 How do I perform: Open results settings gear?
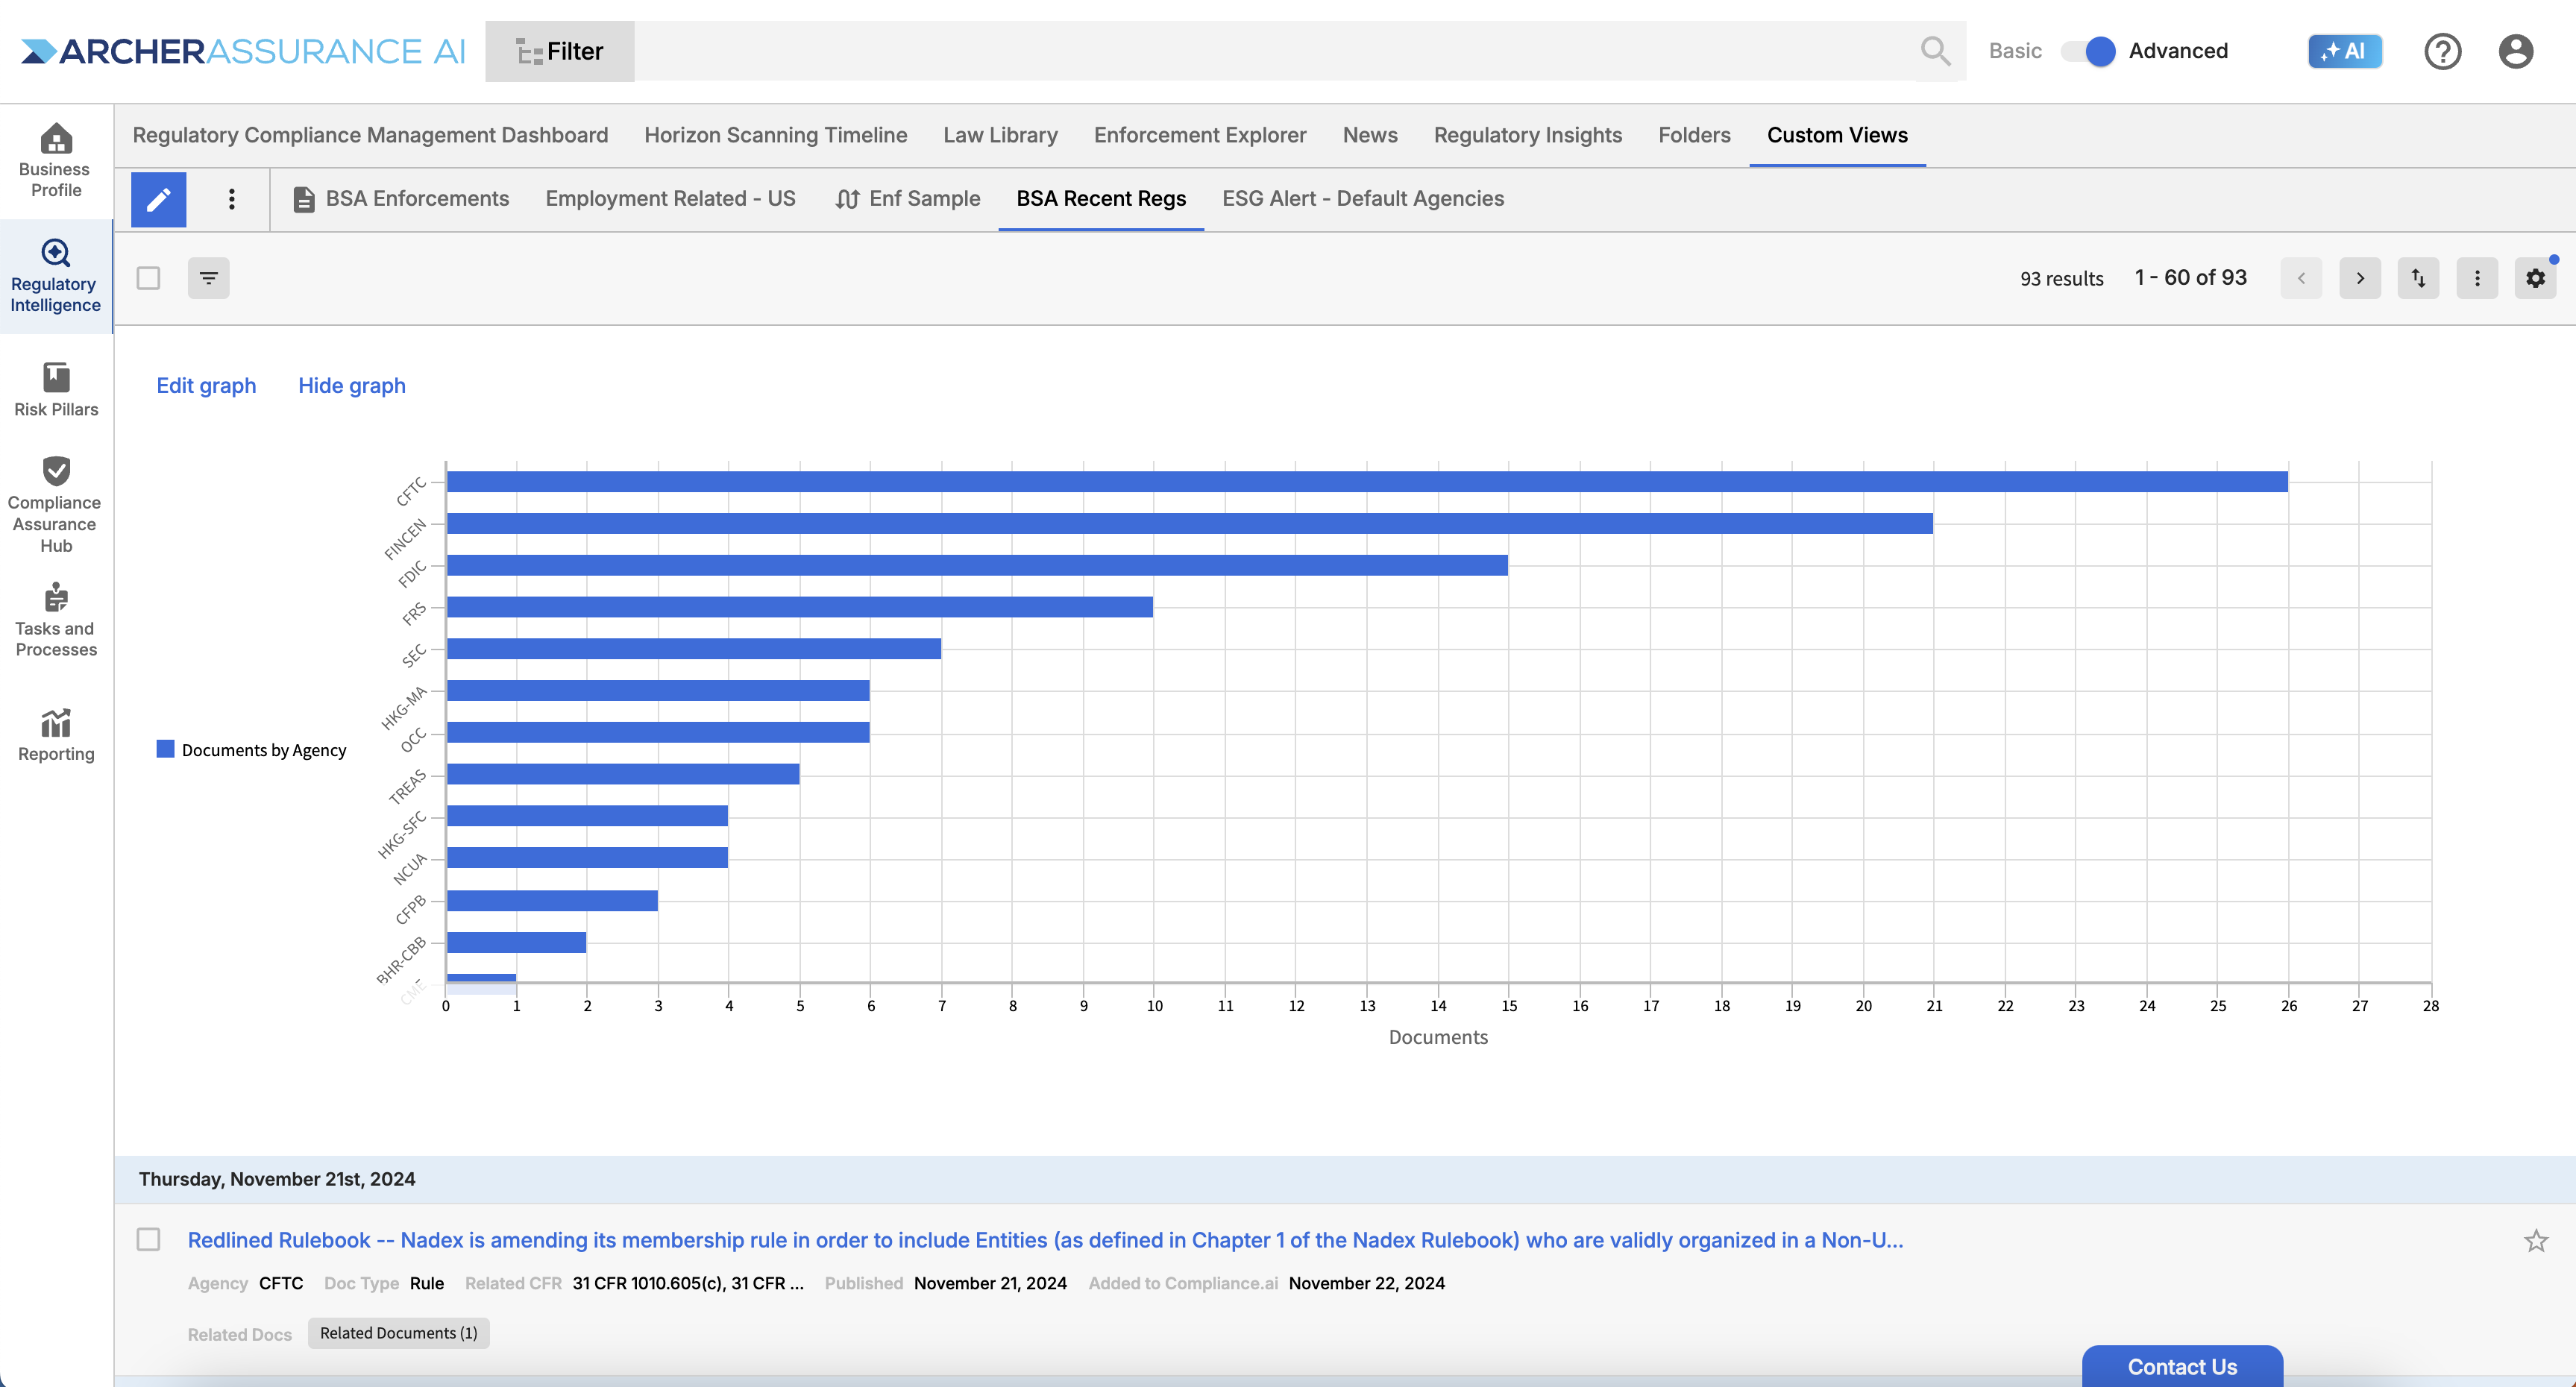click(x=2535, y=278)
